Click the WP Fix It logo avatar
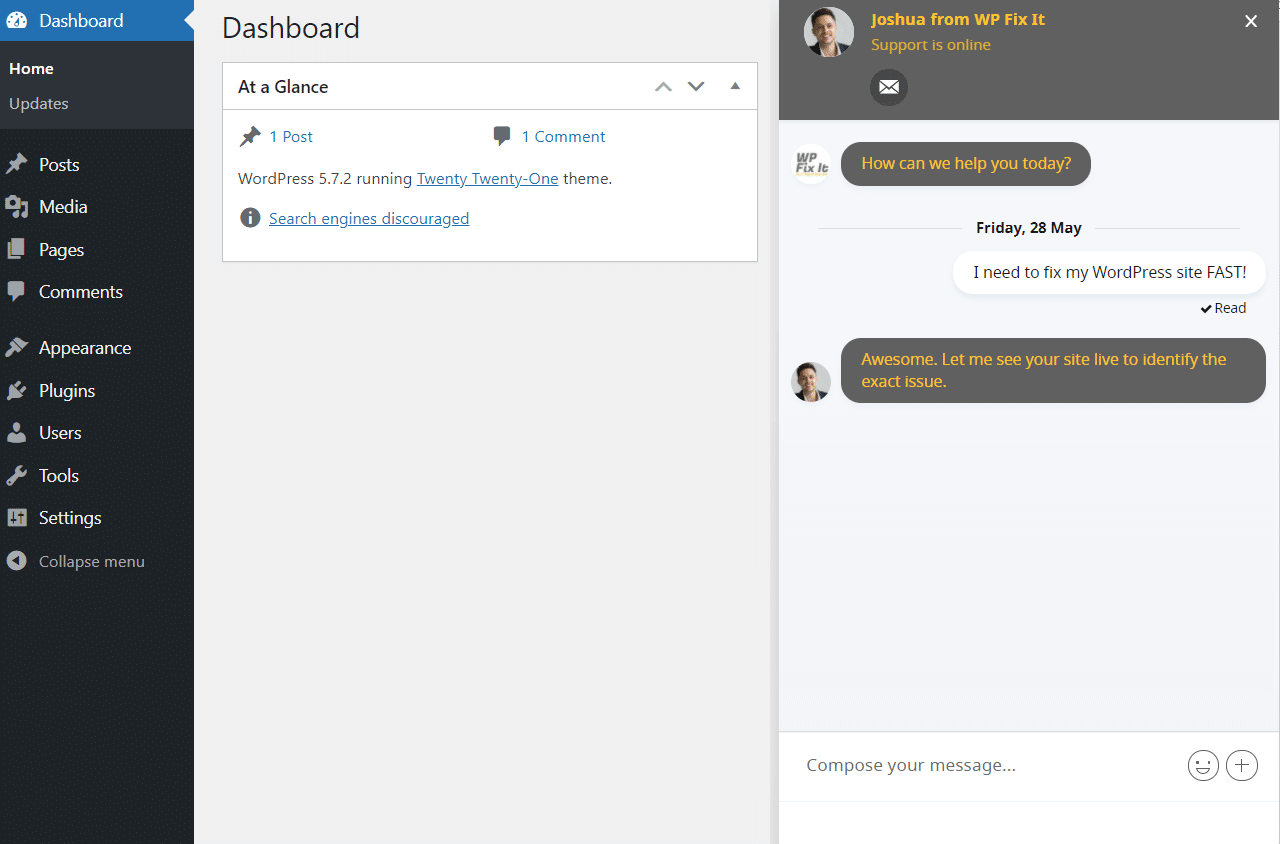Image resolution: width=1280 pixels, height=844 pixels. (812, 164)
